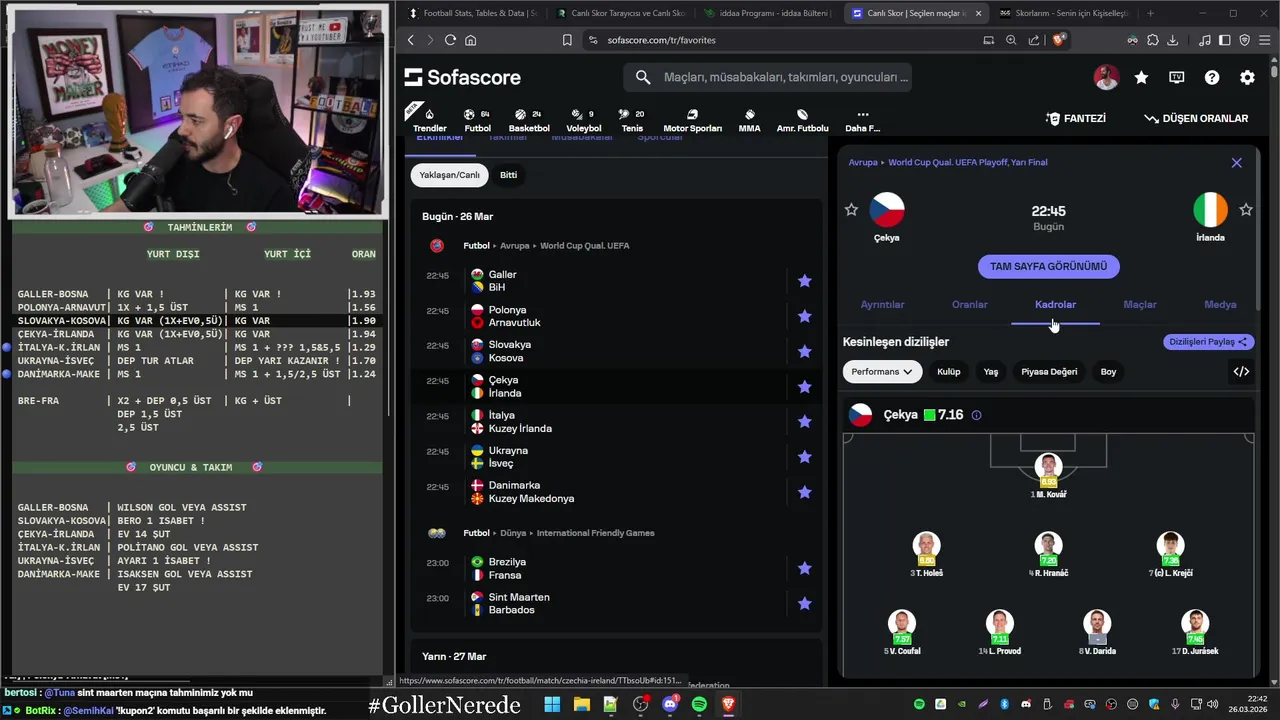Expand the Performans dropdown
1280x720 pixels.
[882, 371]
